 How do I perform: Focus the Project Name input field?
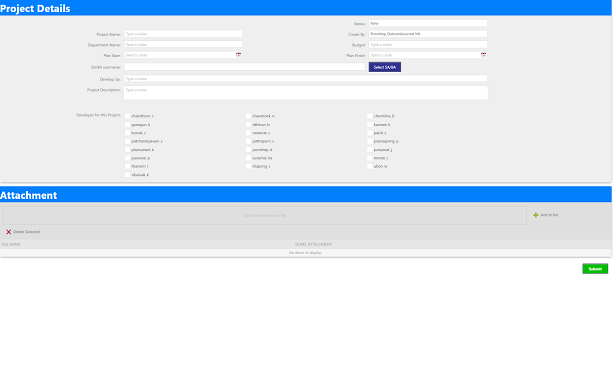click(183, 34)
